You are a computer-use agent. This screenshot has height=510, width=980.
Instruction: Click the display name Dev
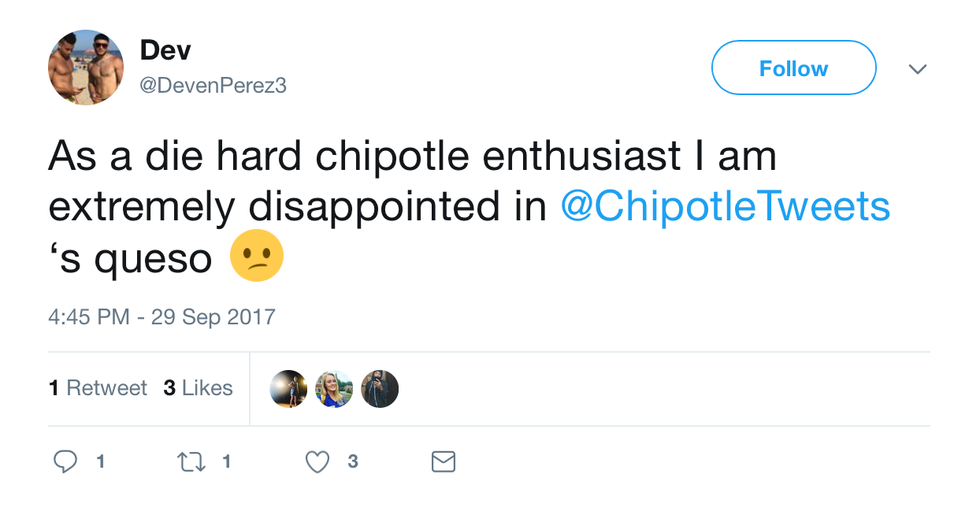(x=163, y=50)
